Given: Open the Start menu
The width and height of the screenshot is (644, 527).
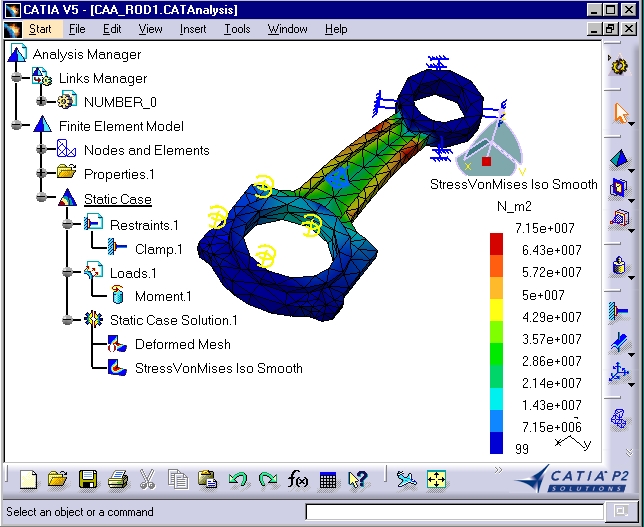Looking at the screenshot, I should (x=40, y=29).
